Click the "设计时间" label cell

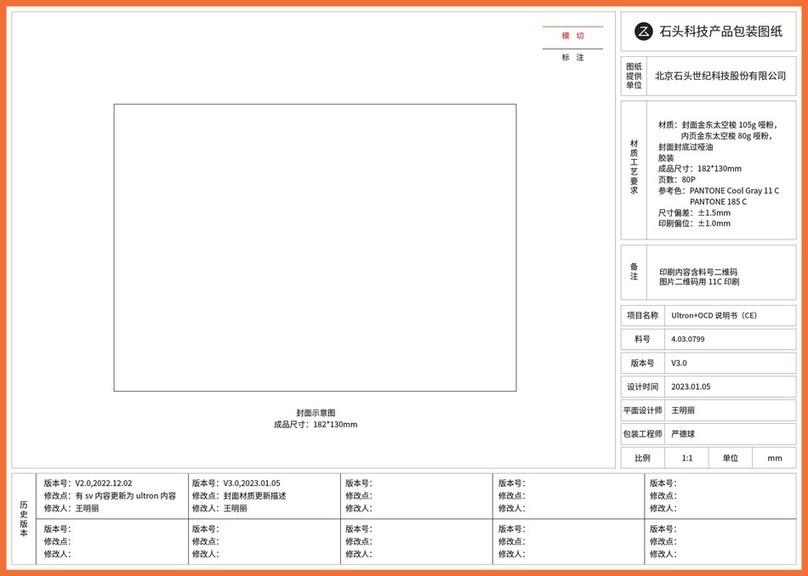click(x=643, y=386)
